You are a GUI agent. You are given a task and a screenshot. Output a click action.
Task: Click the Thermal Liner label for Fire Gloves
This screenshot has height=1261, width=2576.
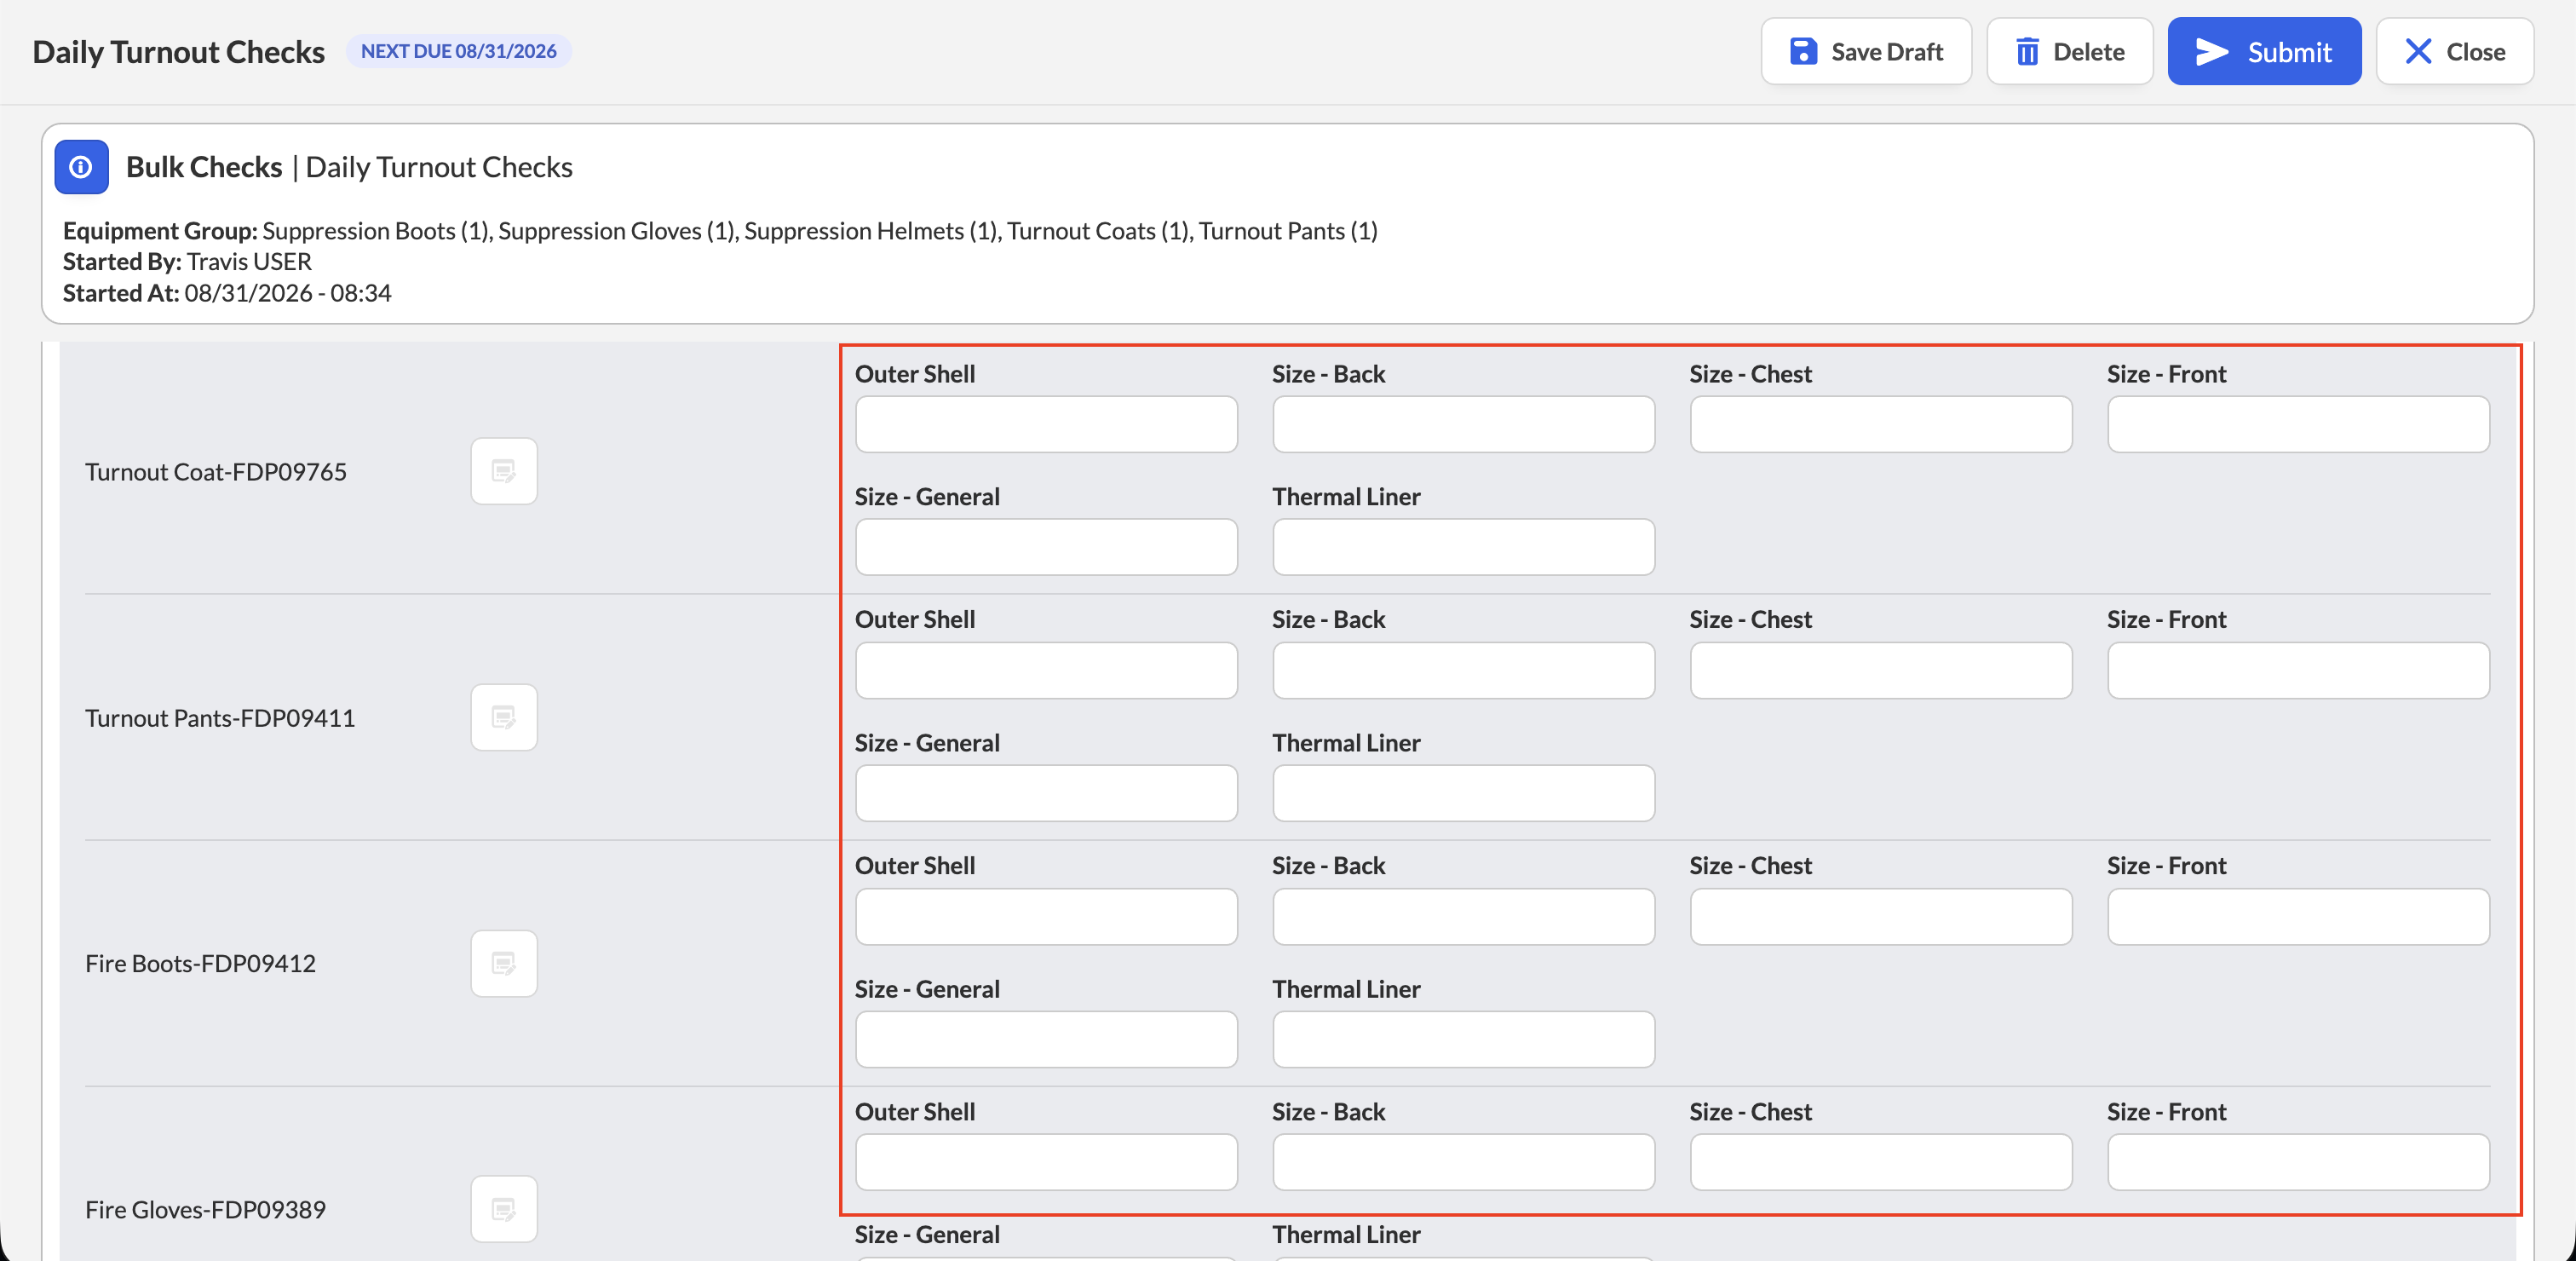coord(1346,1234)
